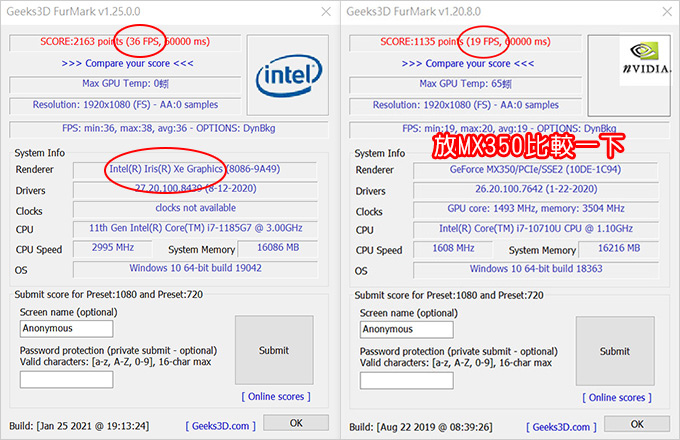Click OK in the FurMark v1.25.0.0 window
The width and height of the screenshot is (680, 440).
(x=296, y=423)
